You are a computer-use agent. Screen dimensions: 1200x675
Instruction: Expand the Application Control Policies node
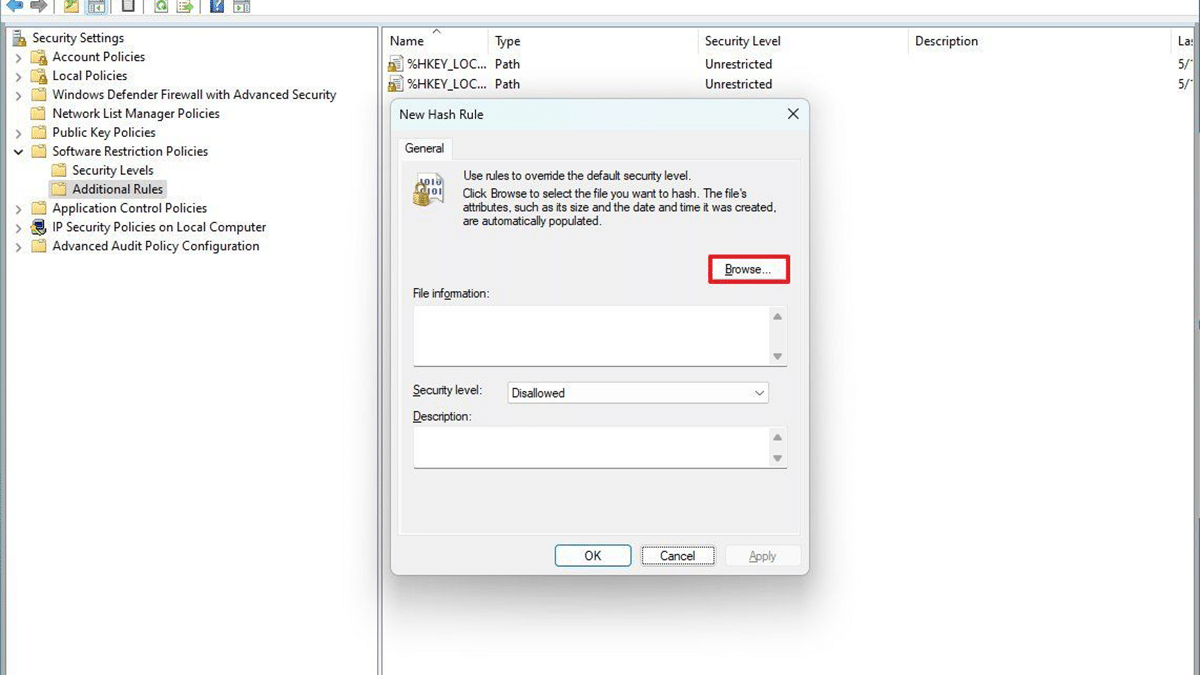pyautogui.click(x=18, y=209)
